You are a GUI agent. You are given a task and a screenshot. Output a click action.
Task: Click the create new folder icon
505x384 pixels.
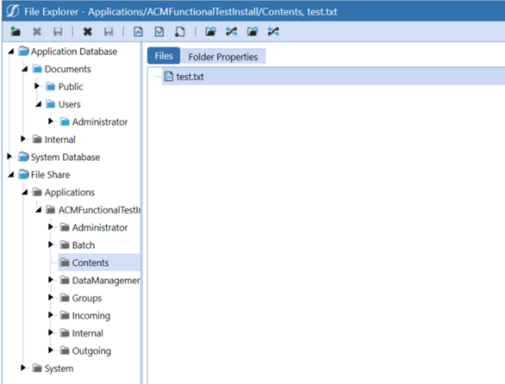click(x=15, y=32)
